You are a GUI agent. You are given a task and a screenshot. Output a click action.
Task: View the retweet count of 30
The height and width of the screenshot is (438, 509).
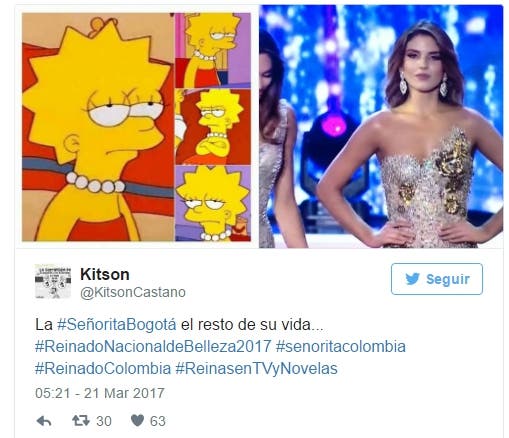click(x=104, y=421)
